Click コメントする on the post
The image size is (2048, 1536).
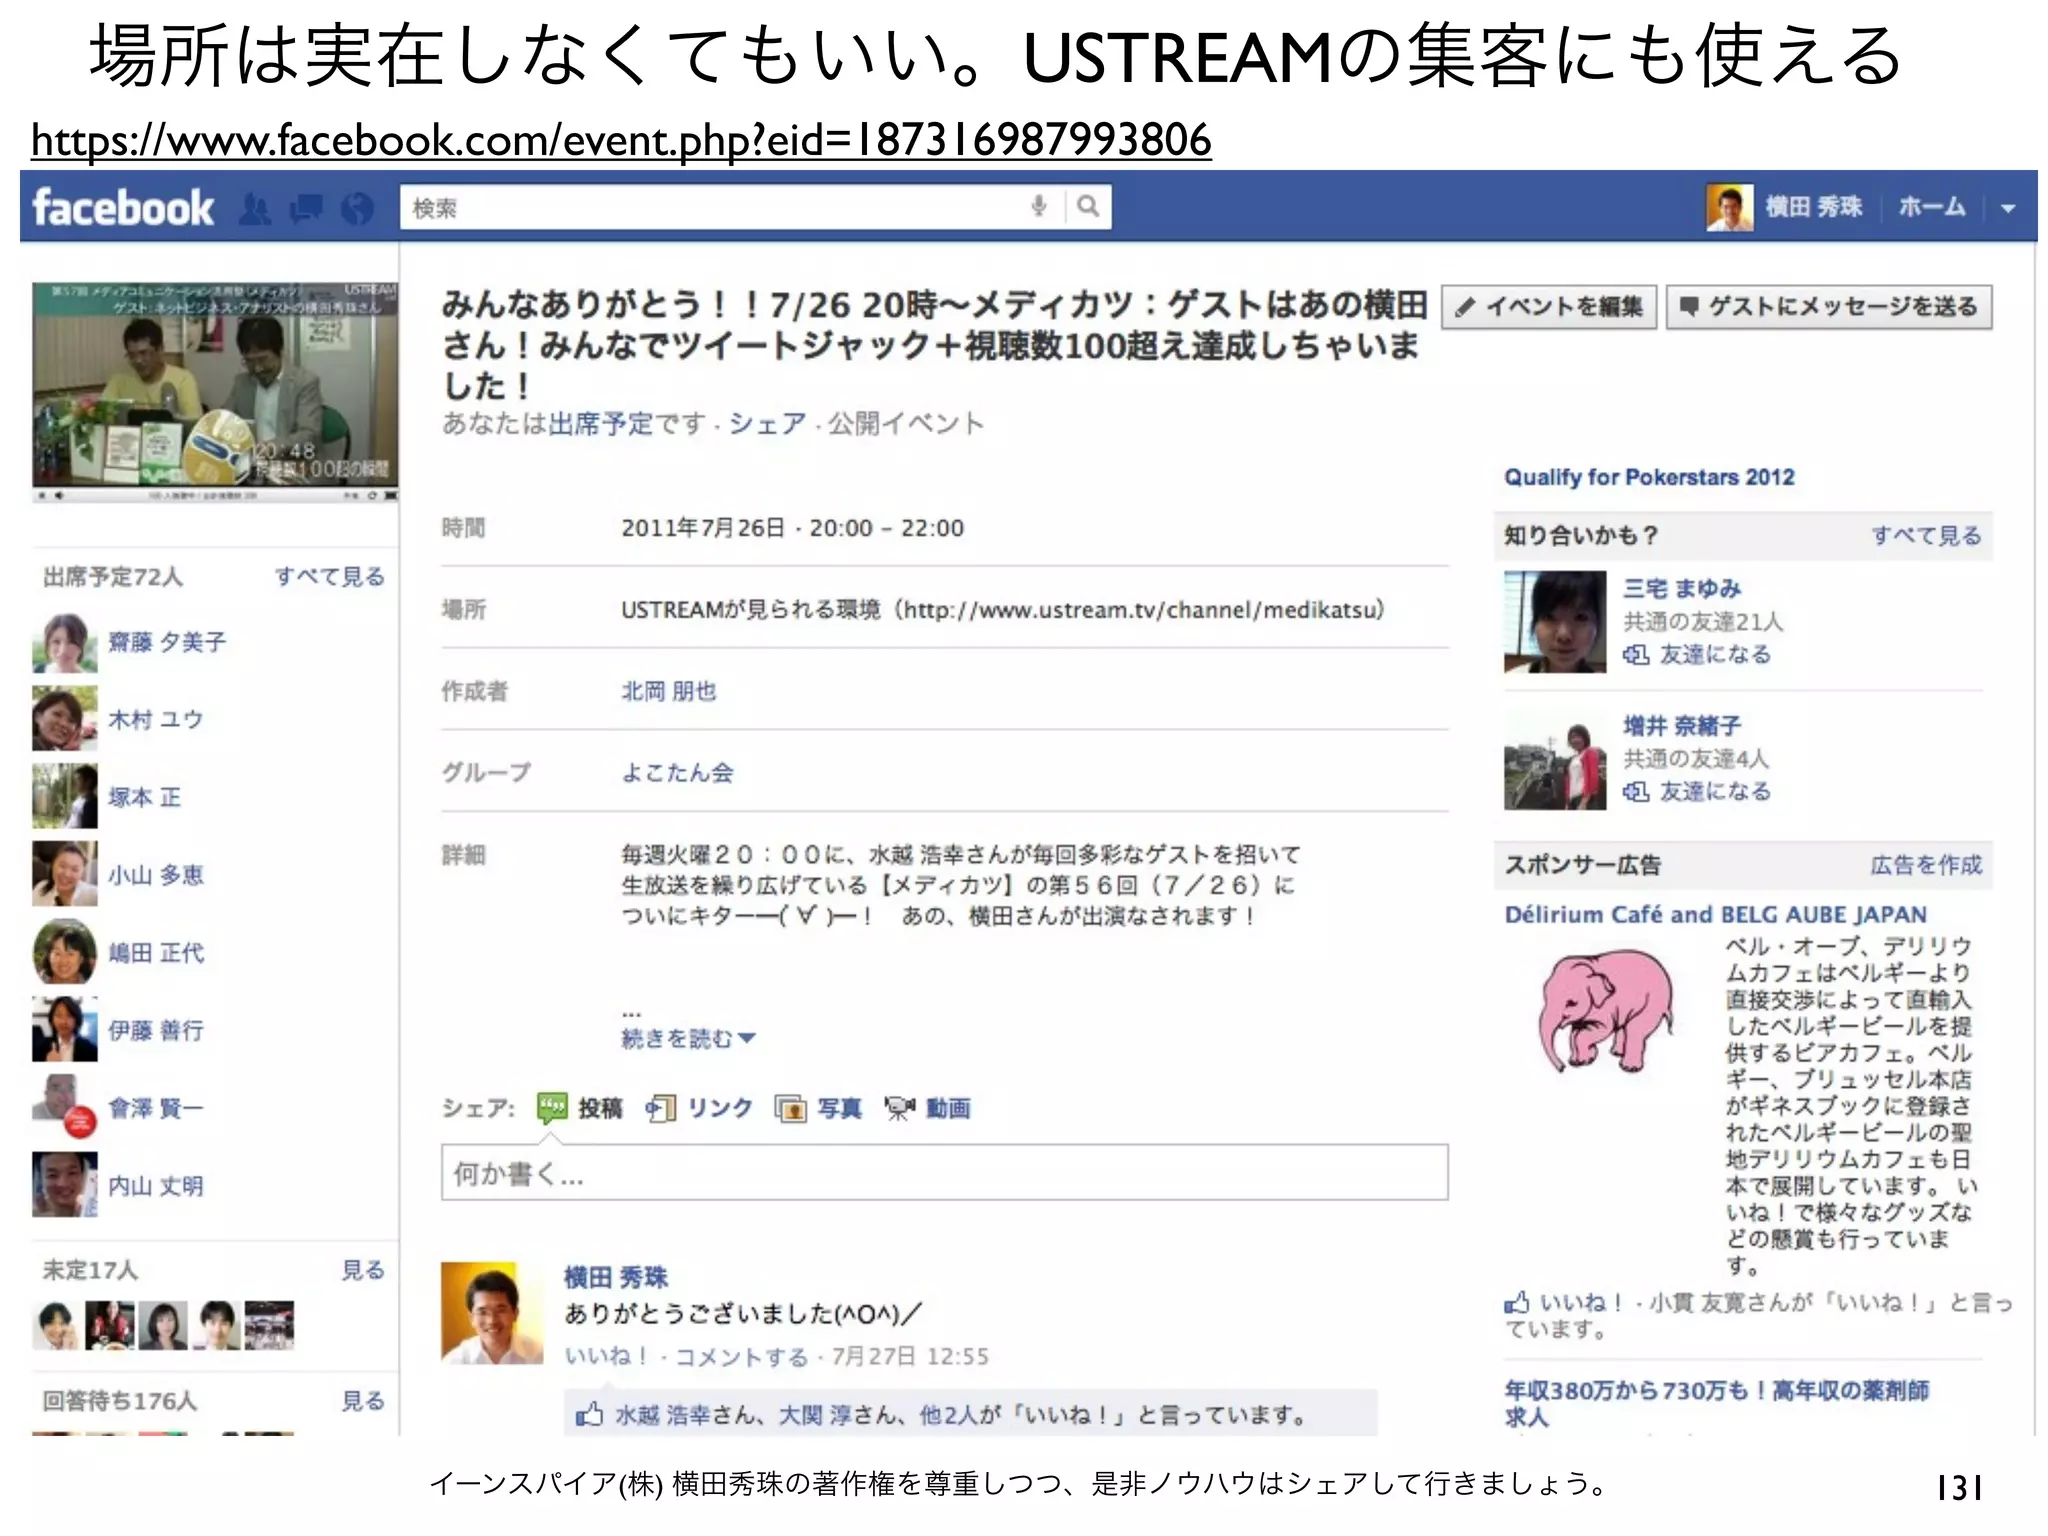coord(741,1357)
